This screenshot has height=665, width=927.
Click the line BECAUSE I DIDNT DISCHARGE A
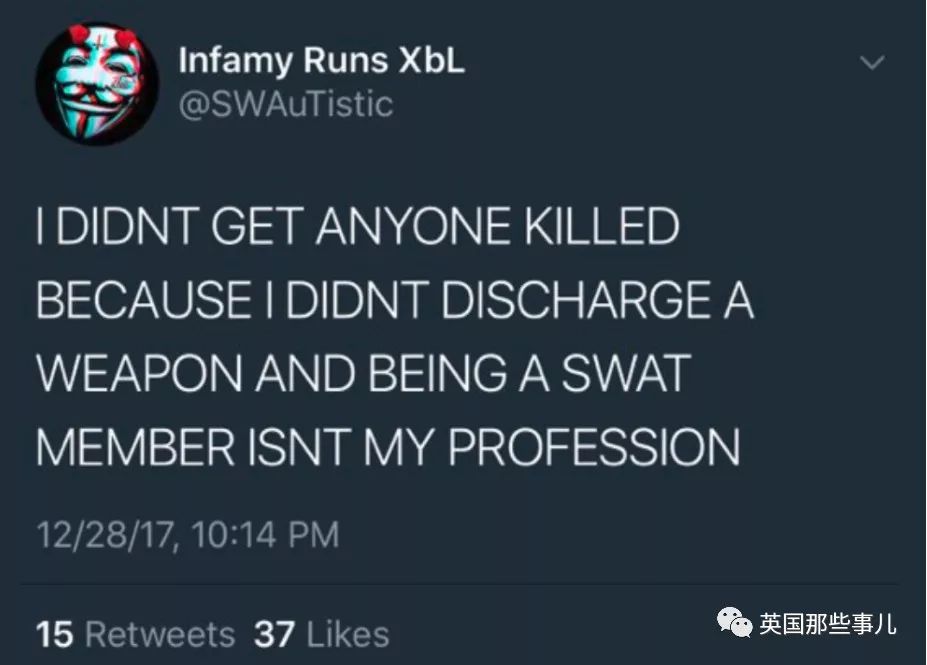(395, 300)
